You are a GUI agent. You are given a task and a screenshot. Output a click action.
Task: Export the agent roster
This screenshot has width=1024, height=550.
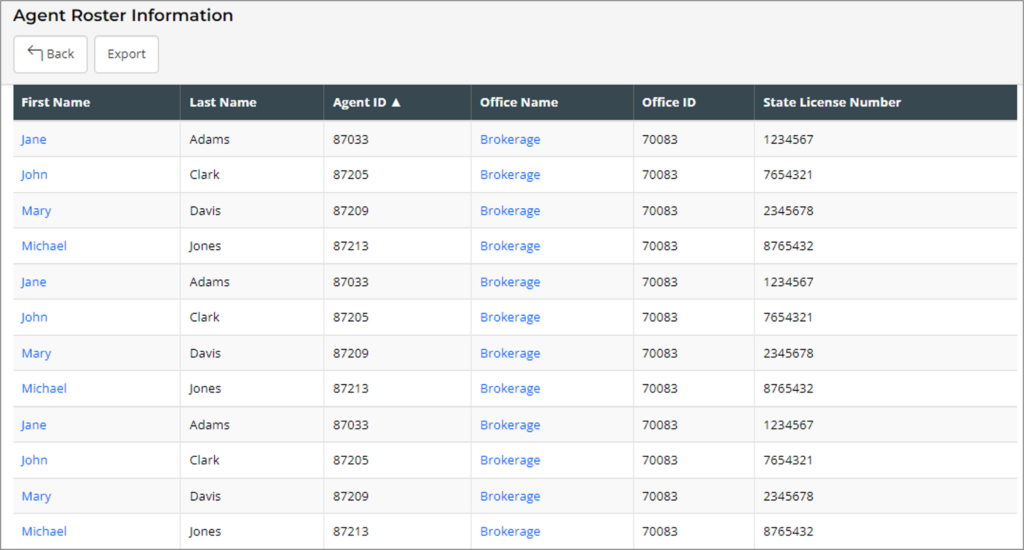click(126, 54)
